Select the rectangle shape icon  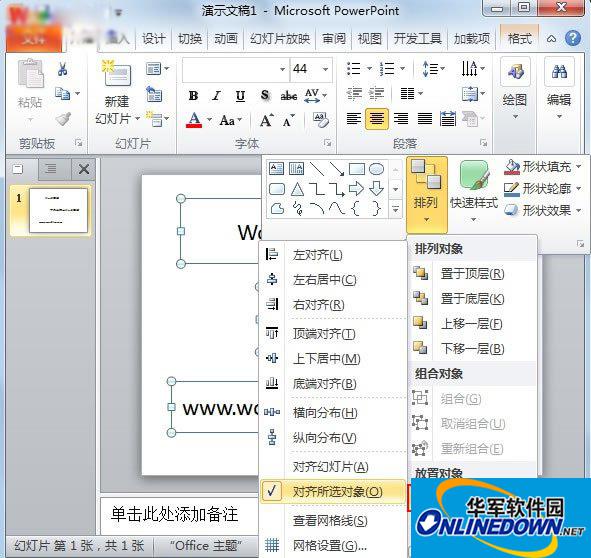point(357,169)
